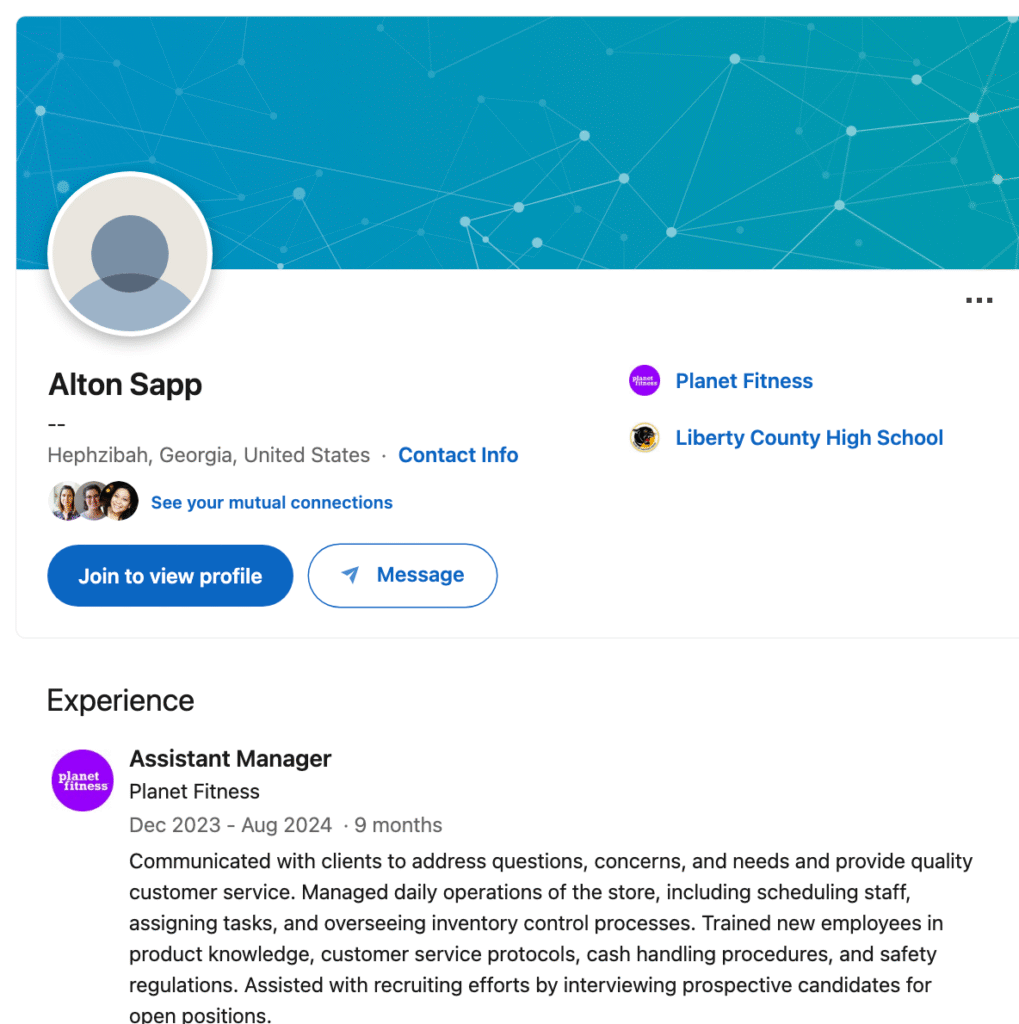
Task: Visit the Liberty County High School link
Action: pos(809,438)
